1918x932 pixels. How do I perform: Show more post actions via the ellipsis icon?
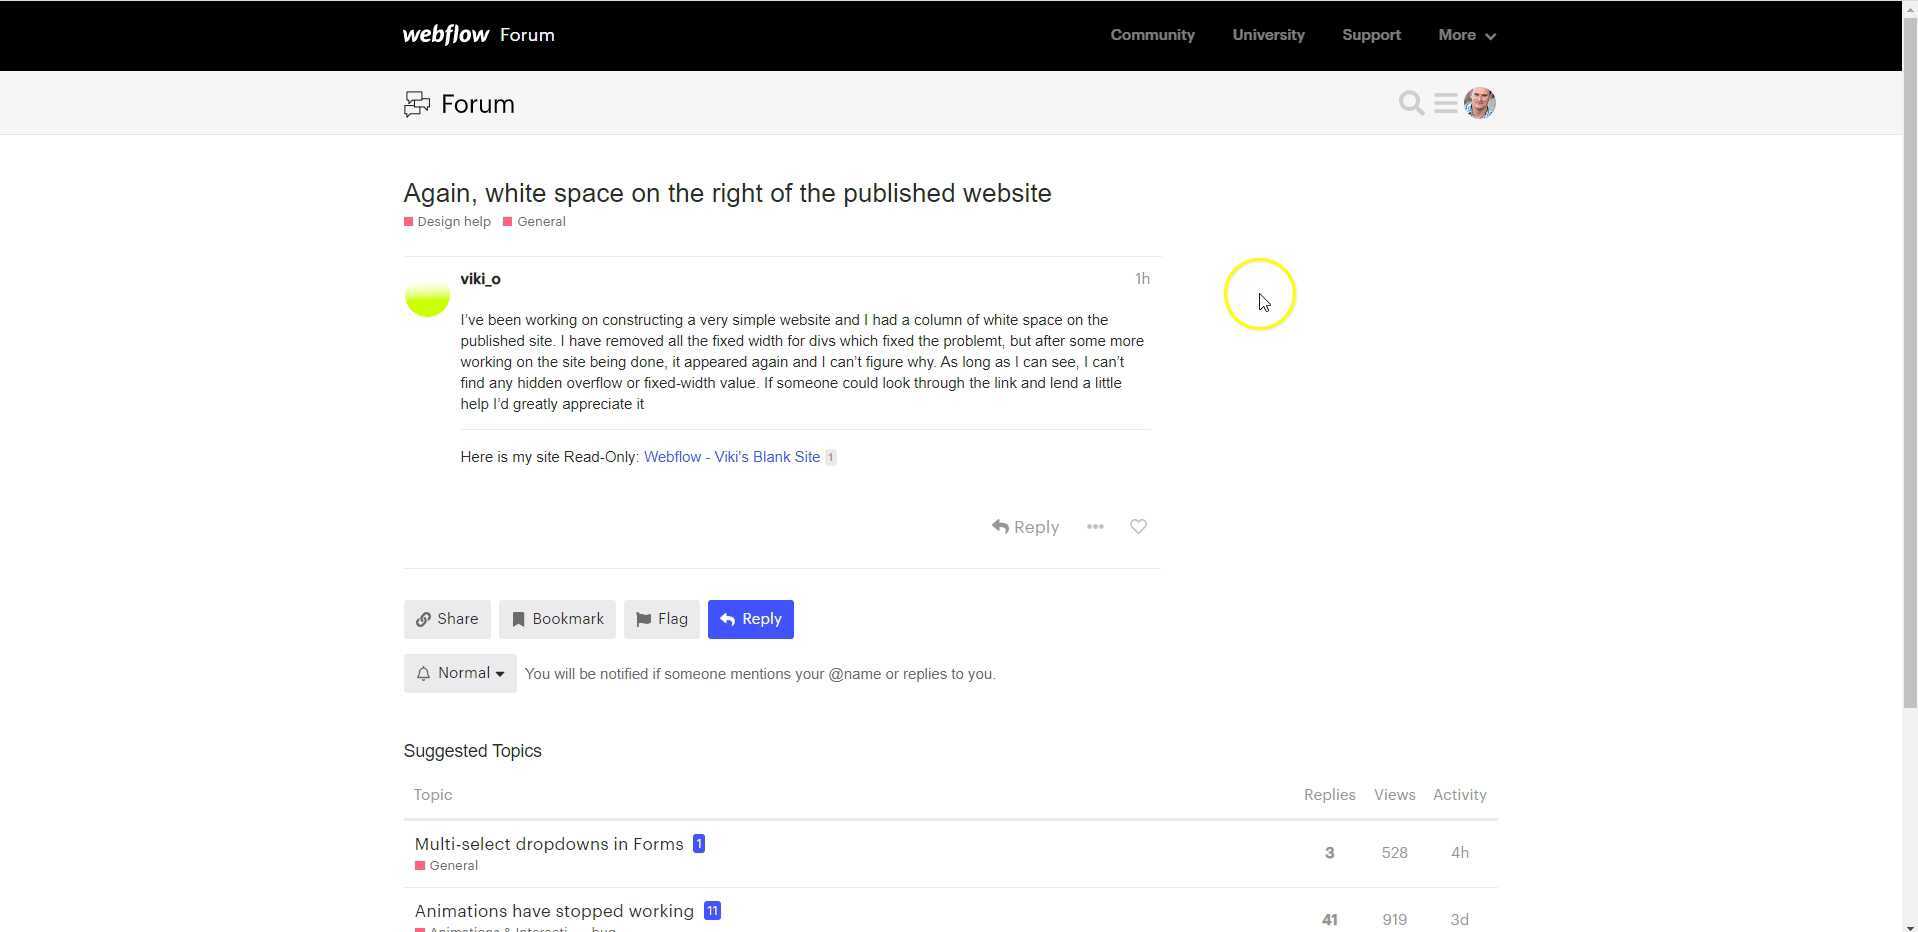pos(1095,527)
